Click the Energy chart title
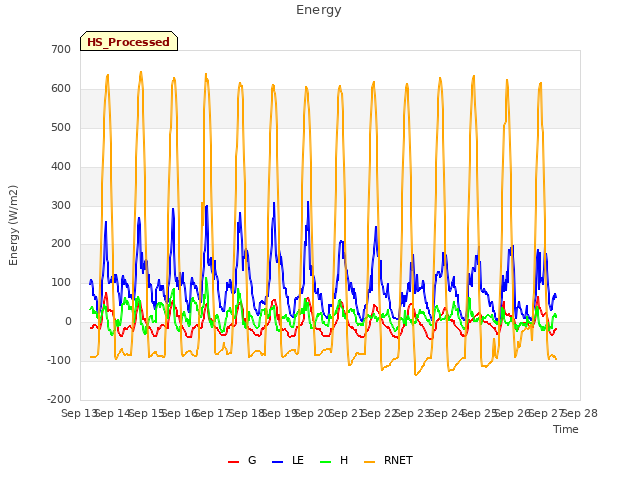This screenshot has width=640, height=480. pyautogui.click(x=319, y=10)
